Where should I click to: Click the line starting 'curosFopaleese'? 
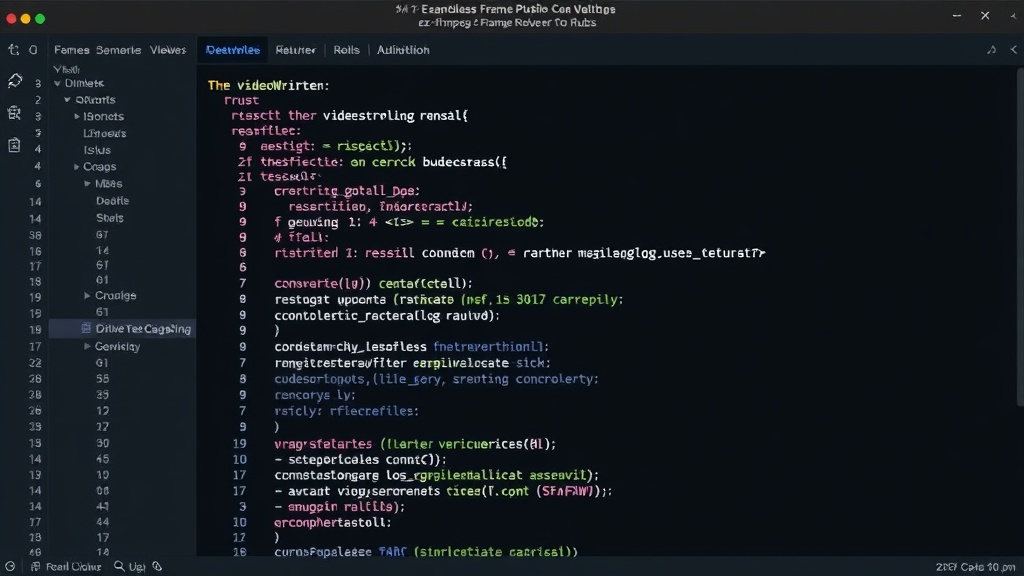426,552
